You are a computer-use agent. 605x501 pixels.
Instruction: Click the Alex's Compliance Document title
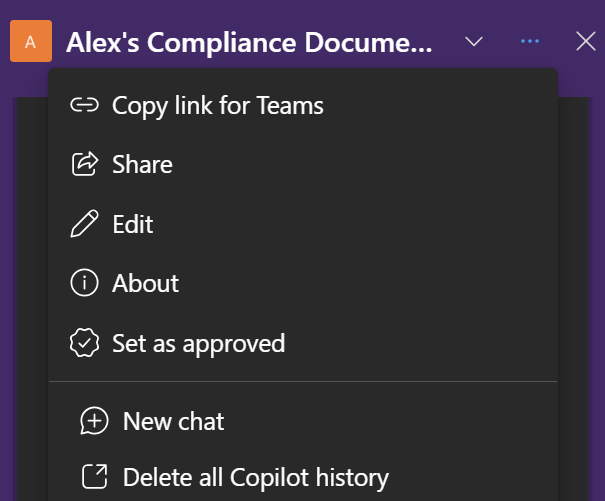pos(250,43)
